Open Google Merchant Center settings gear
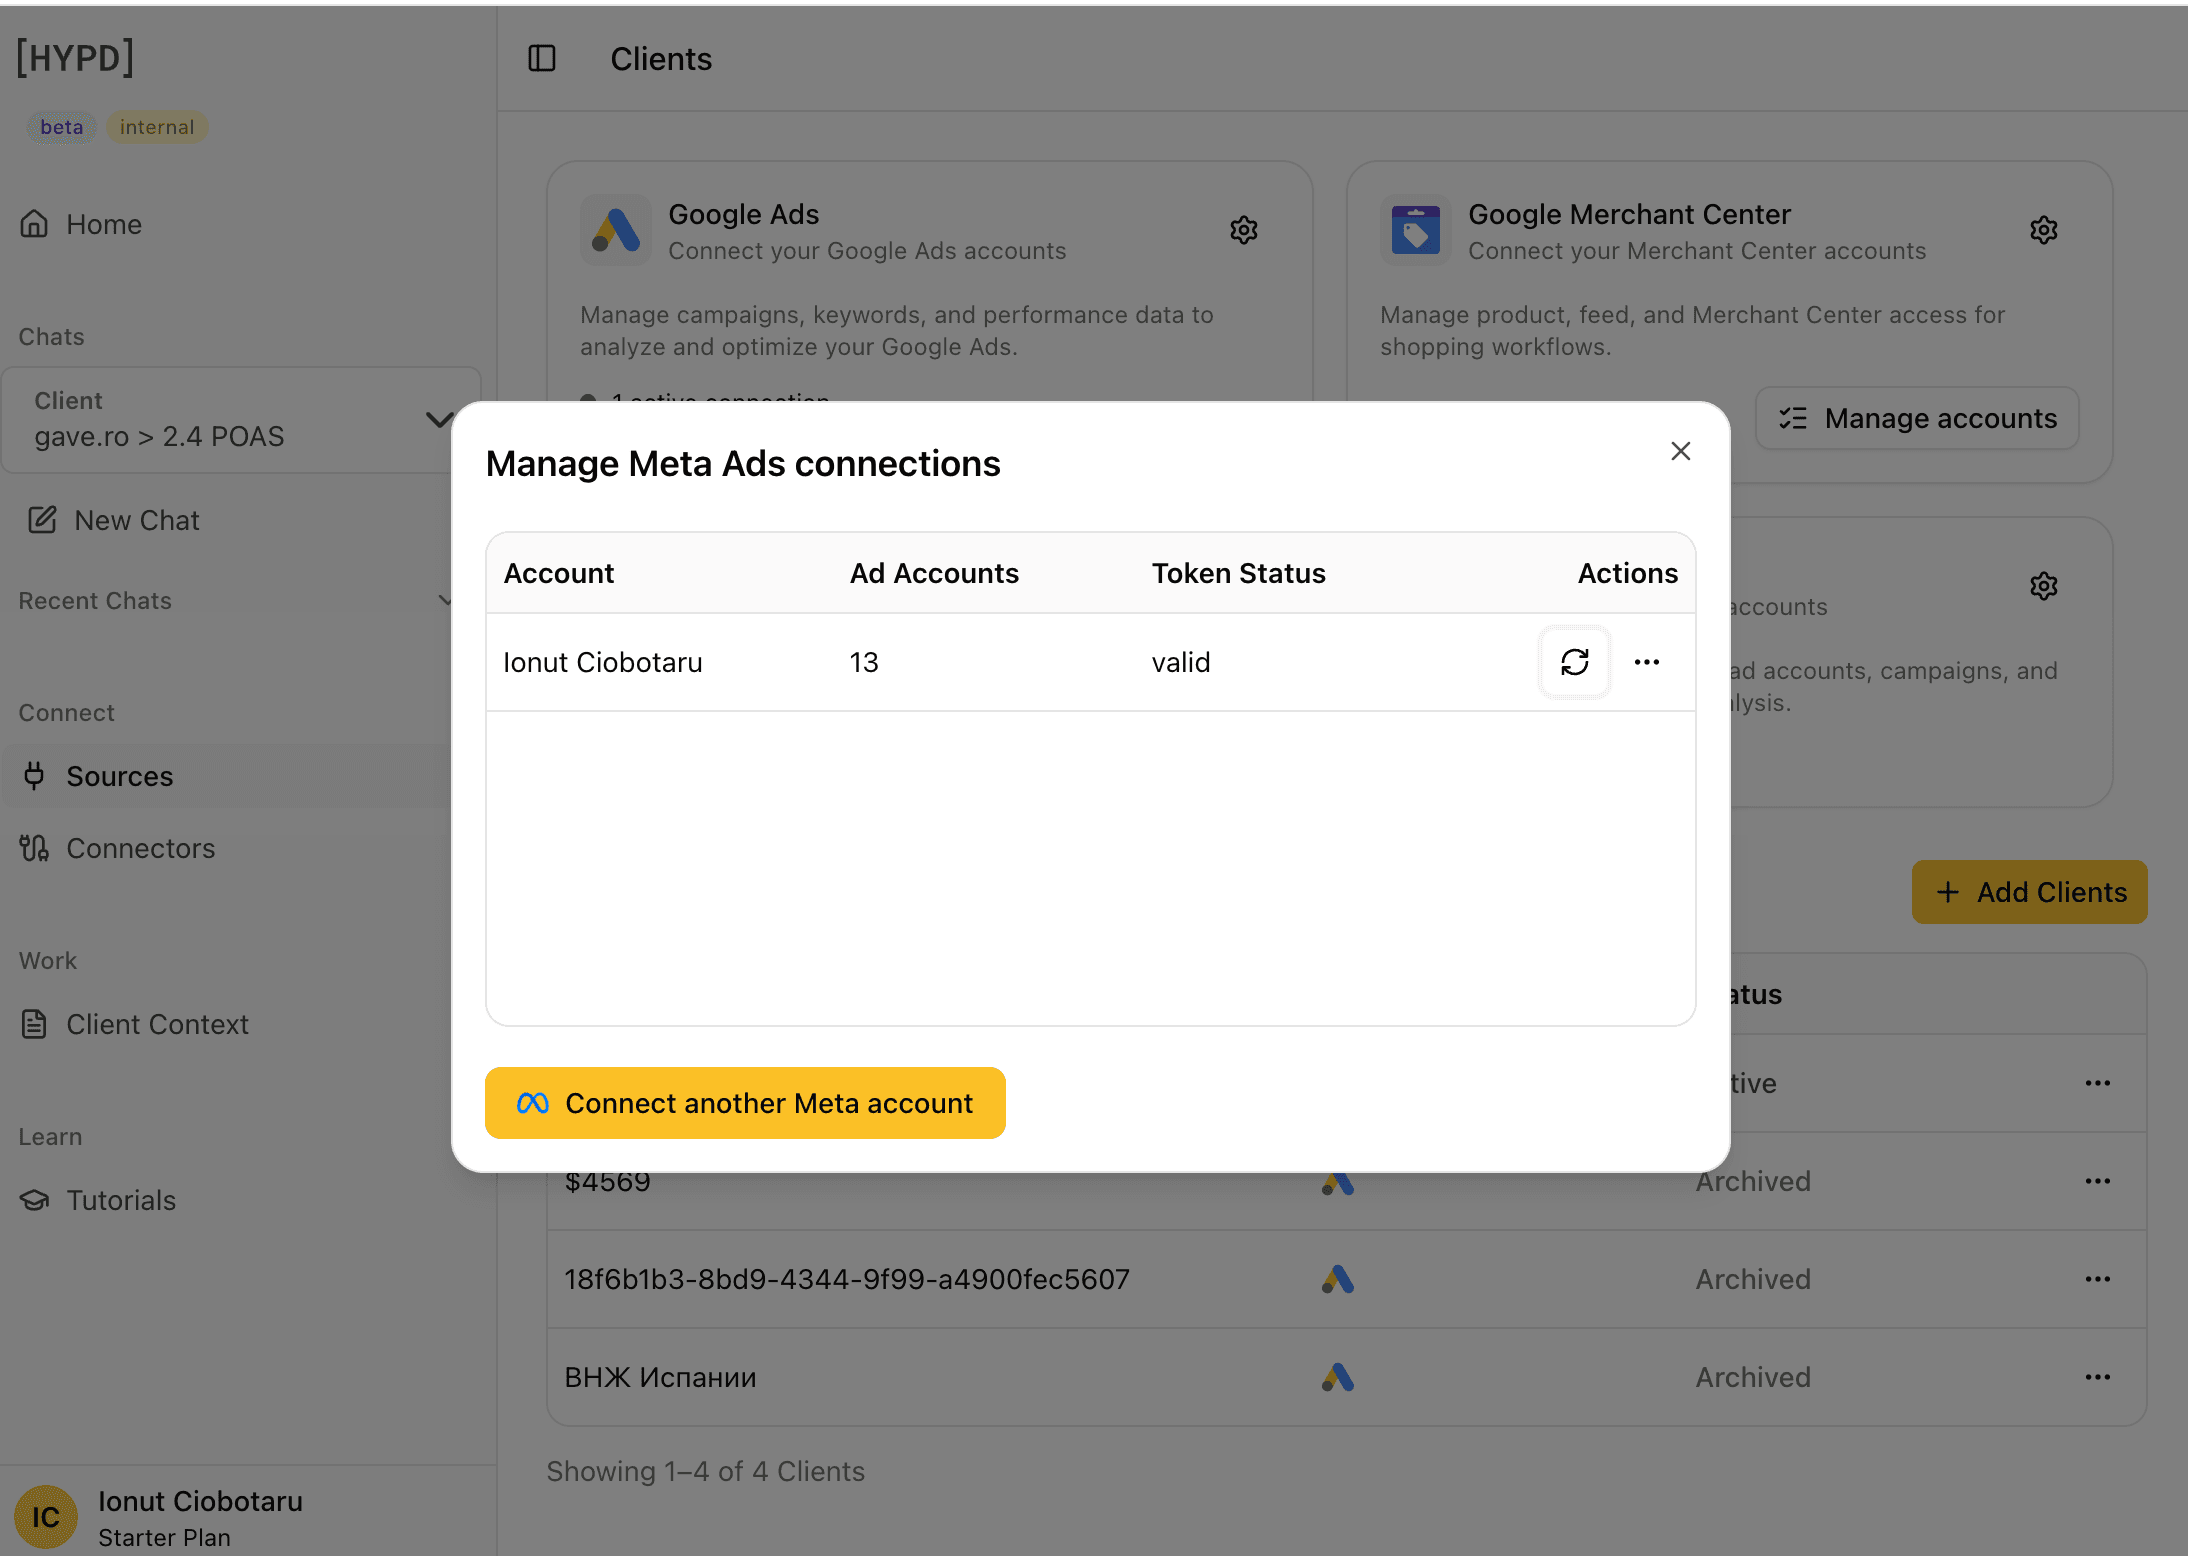2188x1556 pixels. [2044, 231]
